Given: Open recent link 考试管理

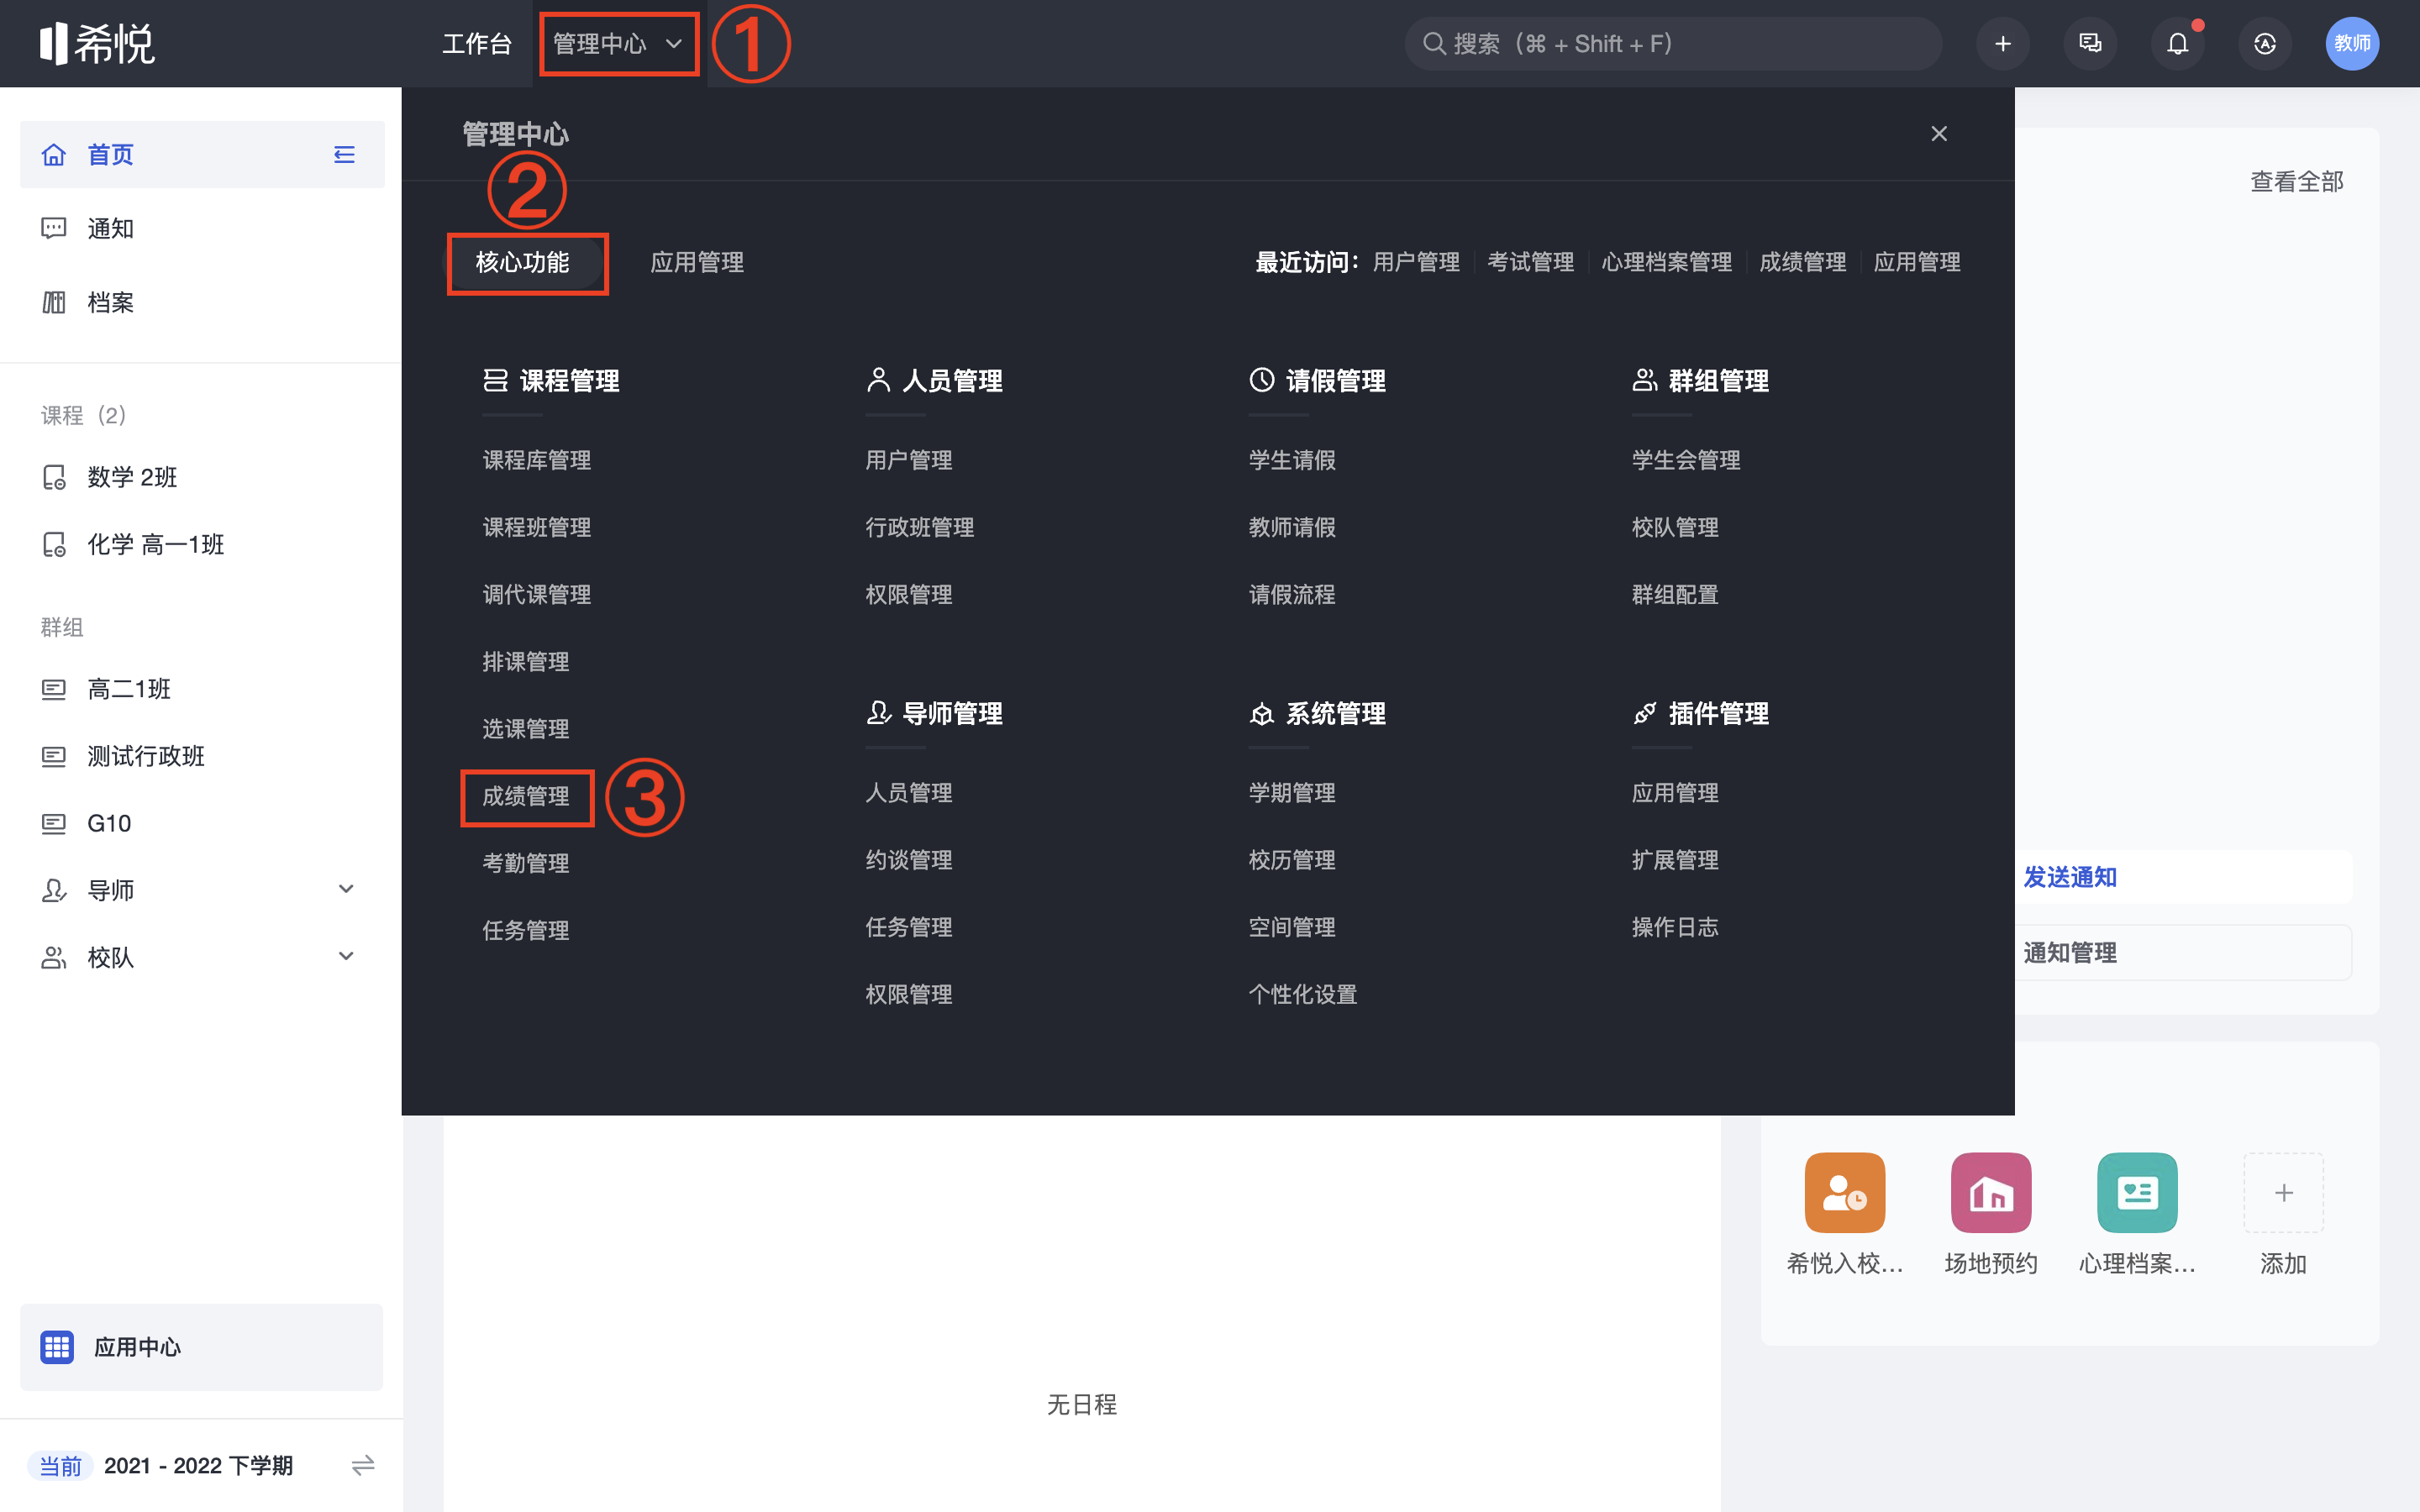Looking at the screenshot, I should (x=1531, y=262).
